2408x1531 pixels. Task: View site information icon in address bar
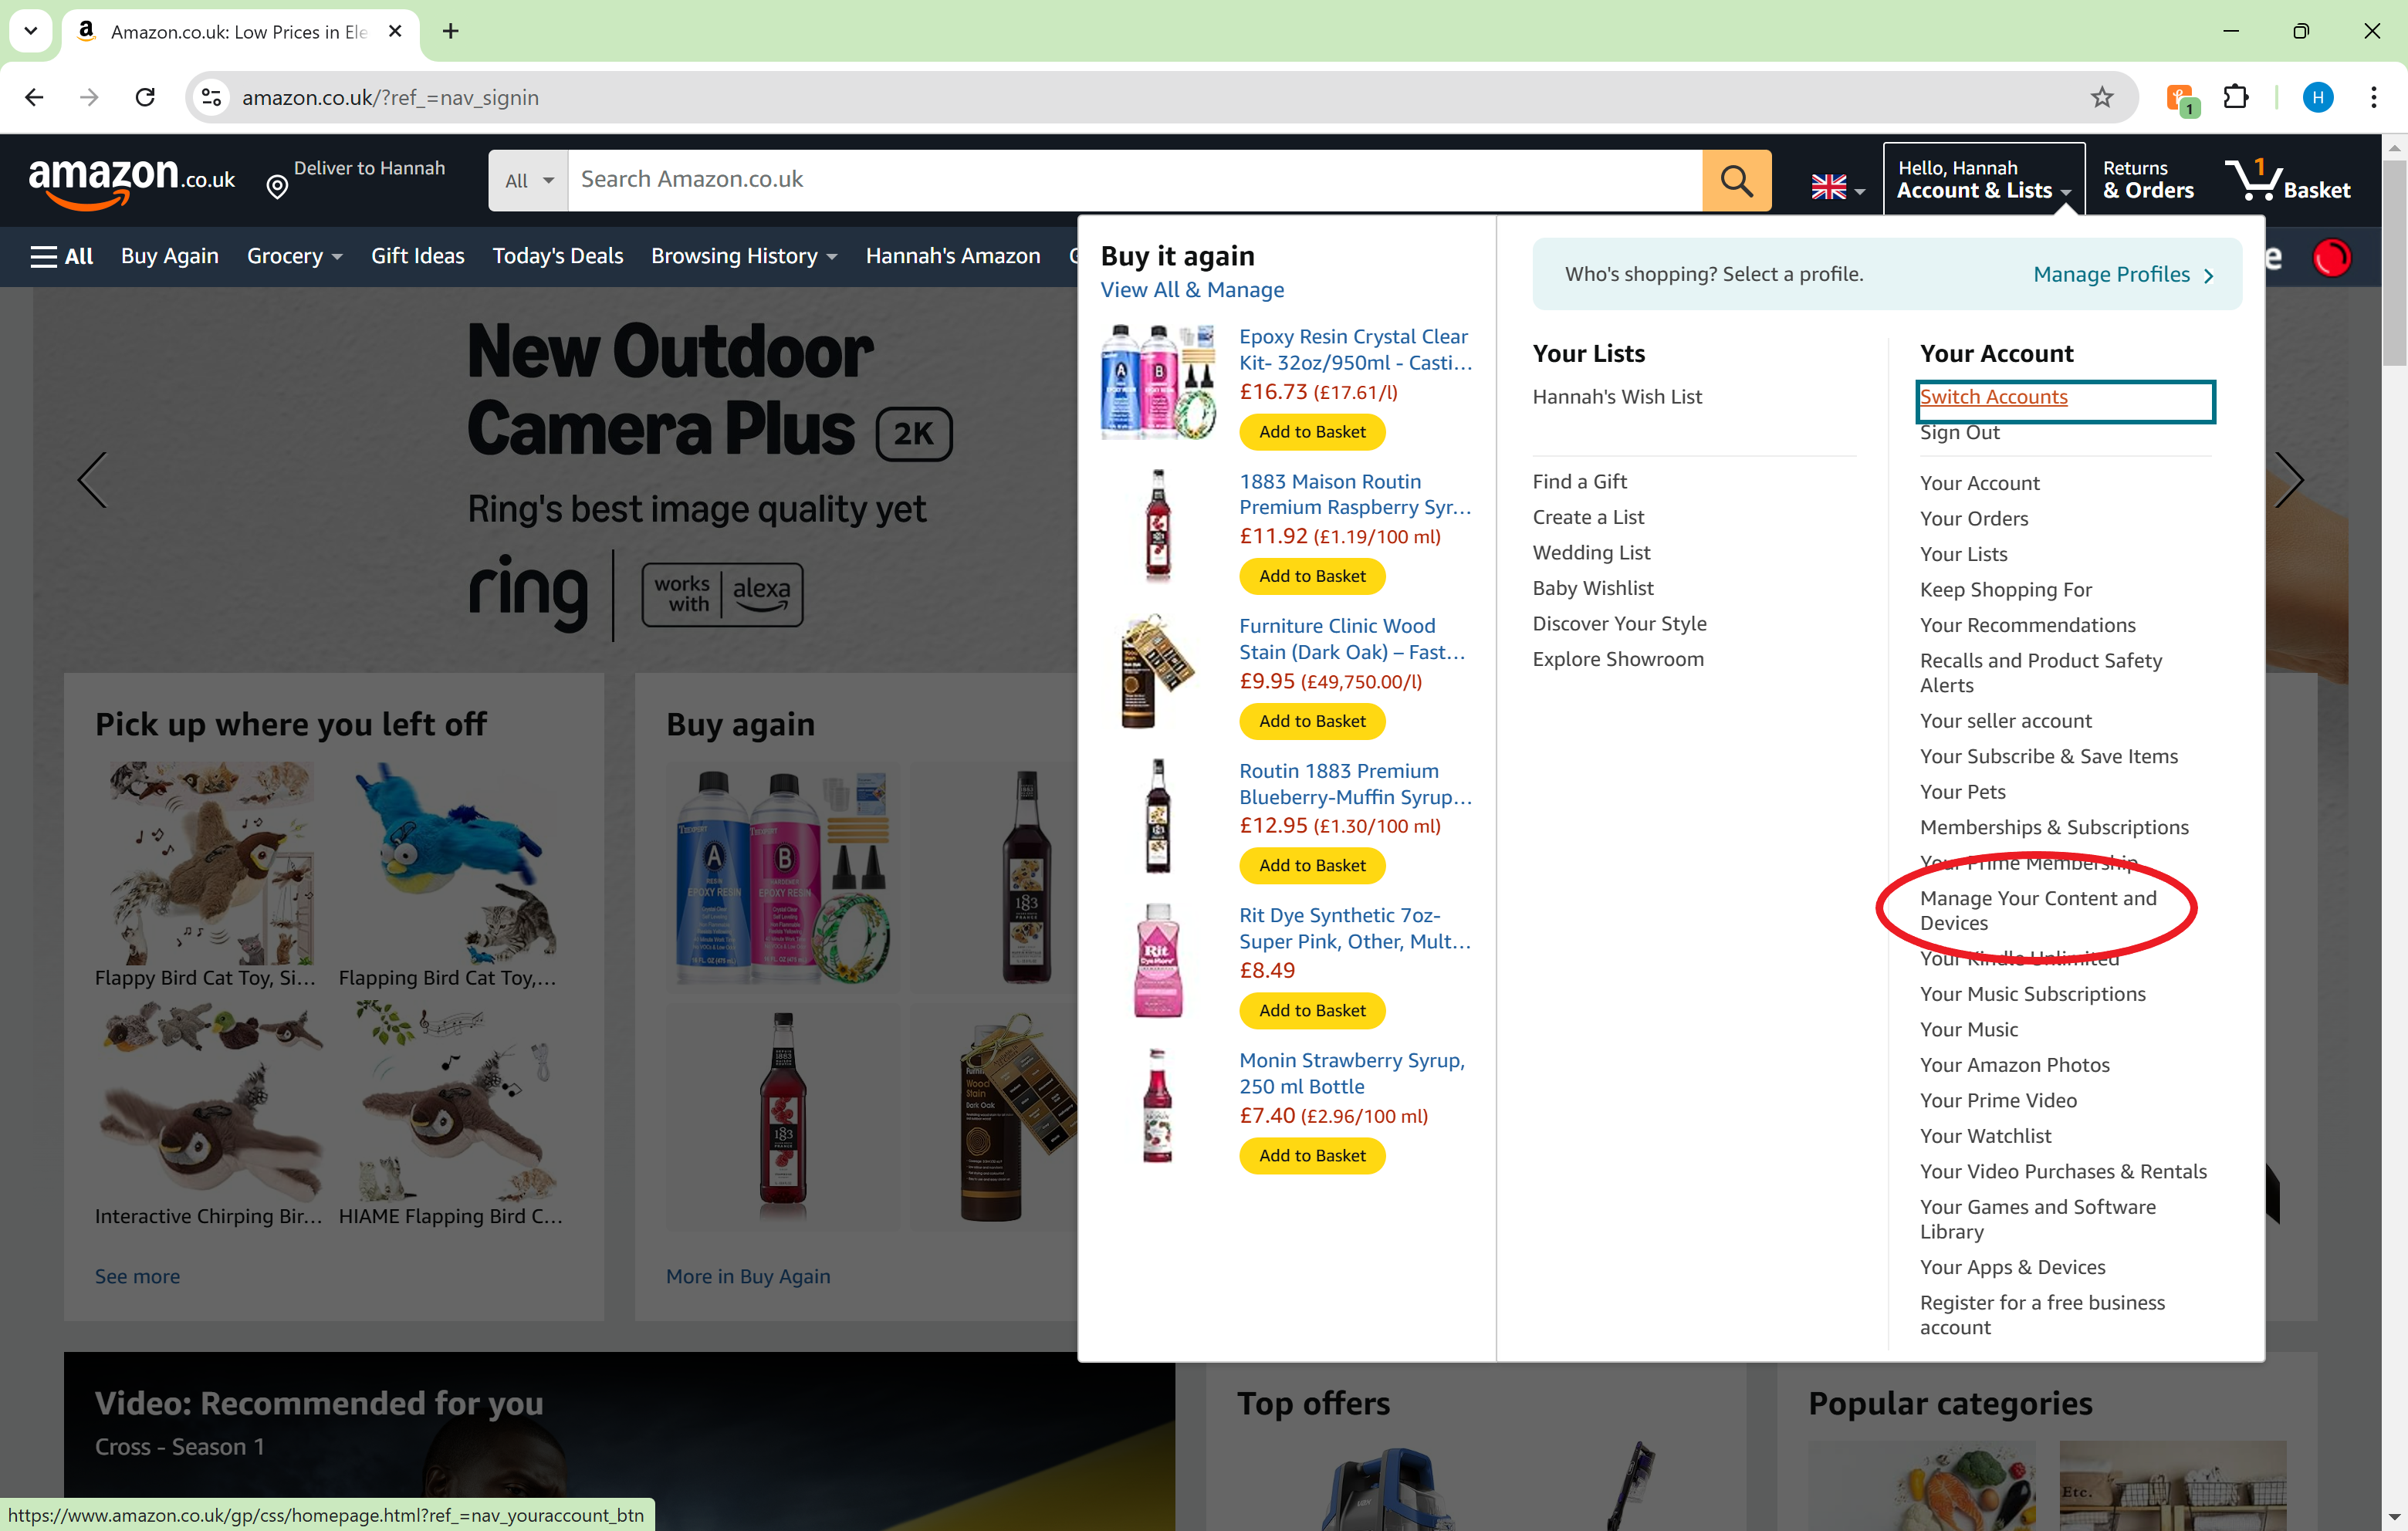tap(211, 97)
